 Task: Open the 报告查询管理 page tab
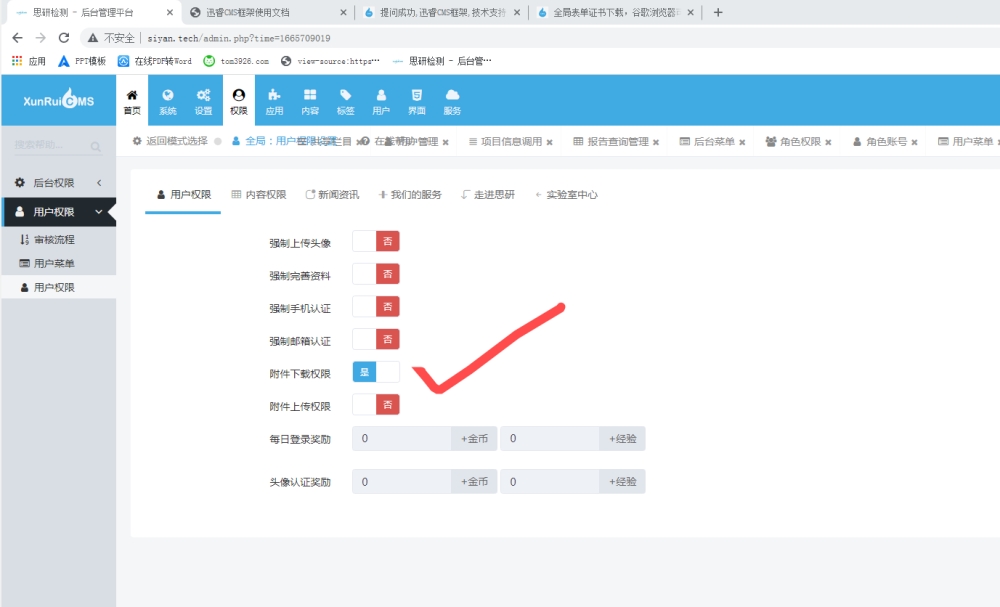(611, 142)
